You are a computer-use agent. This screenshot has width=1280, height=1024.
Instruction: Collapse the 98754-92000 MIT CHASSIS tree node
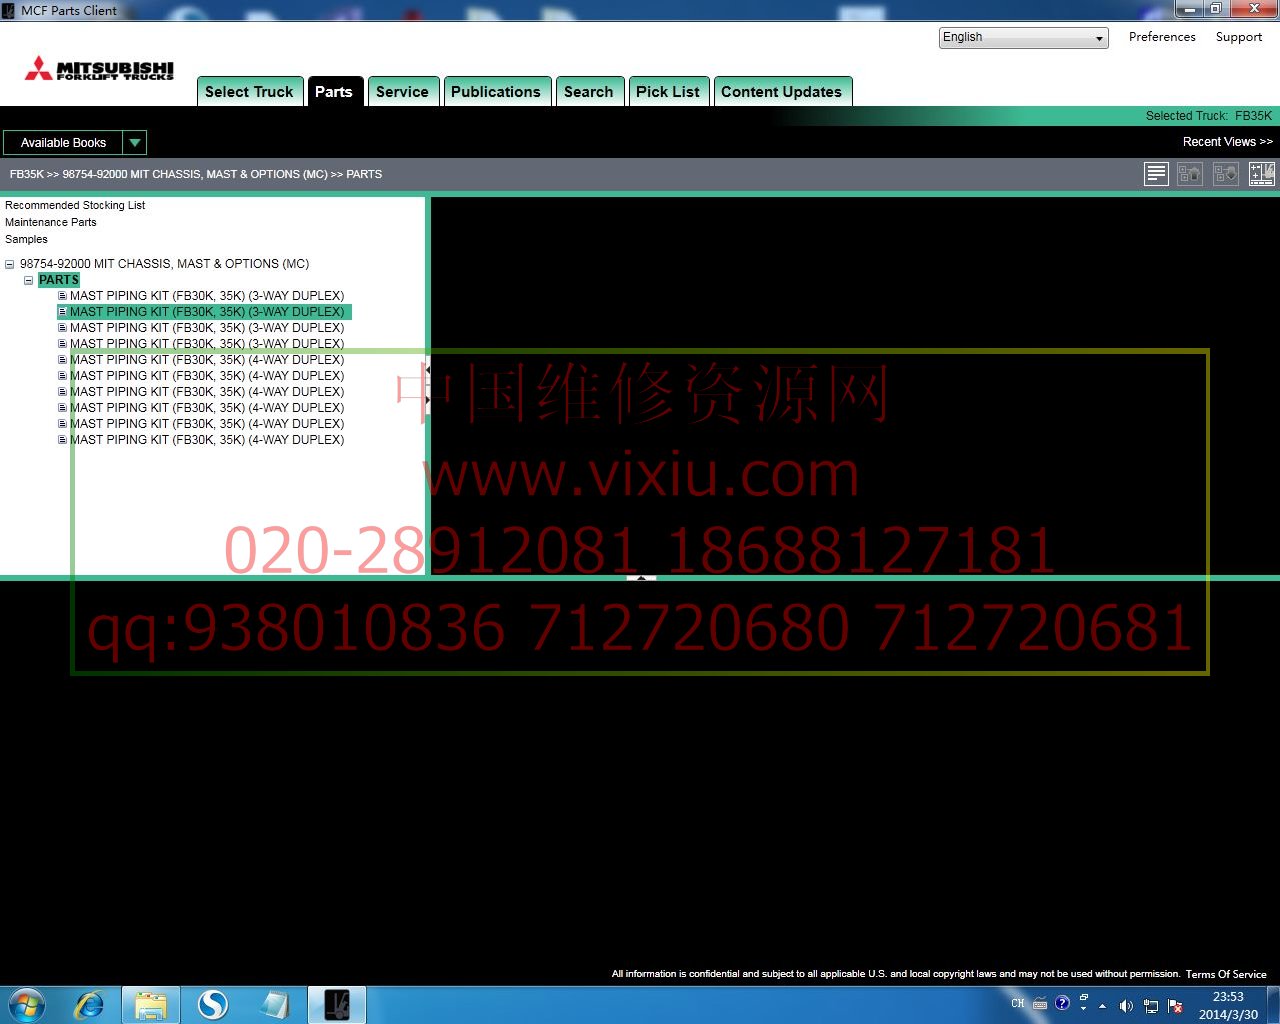coord(10,265)
